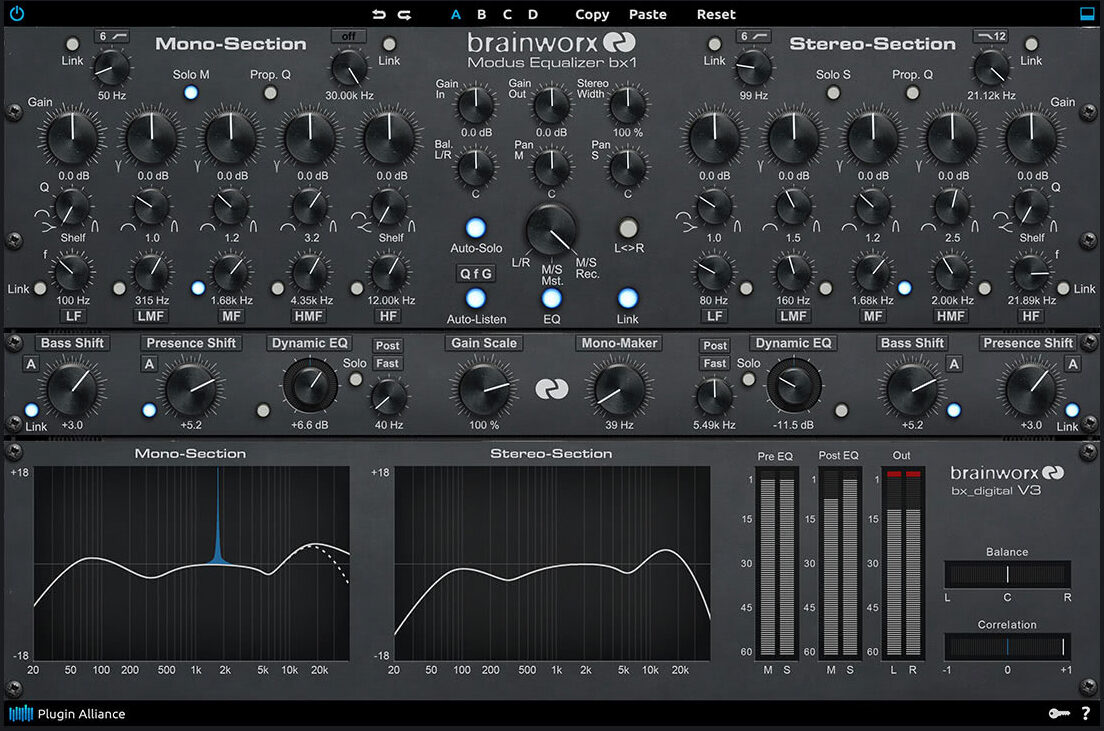
Task: Click the power bypass icon
Action: pyautogui.click(x=16, y=14)
